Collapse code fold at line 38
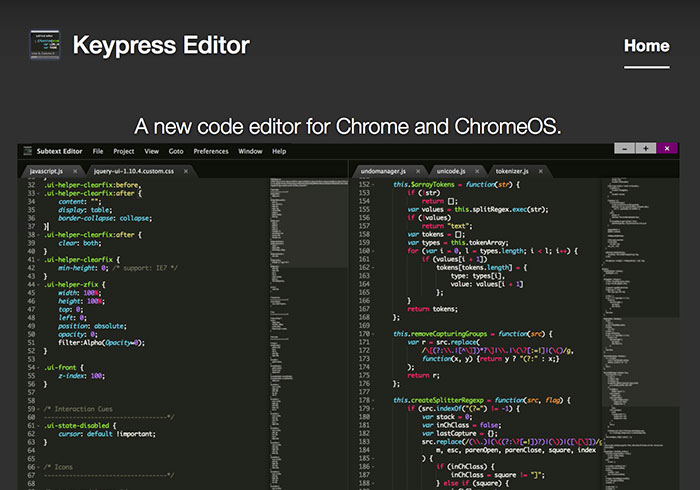 point(38,235)
